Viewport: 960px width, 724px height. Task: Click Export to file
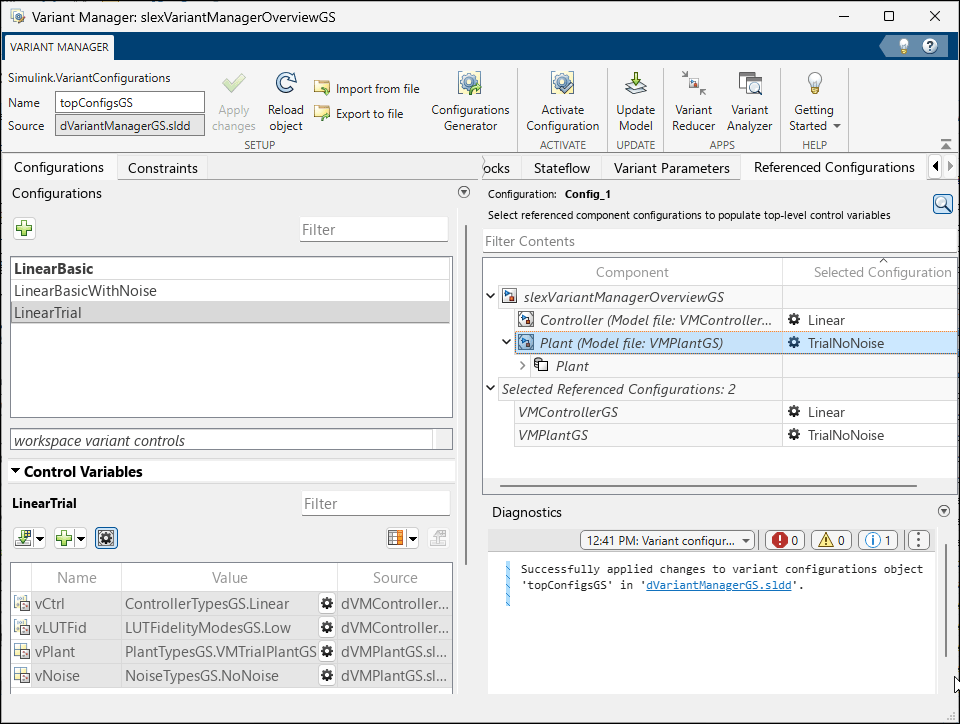(359, 114)
